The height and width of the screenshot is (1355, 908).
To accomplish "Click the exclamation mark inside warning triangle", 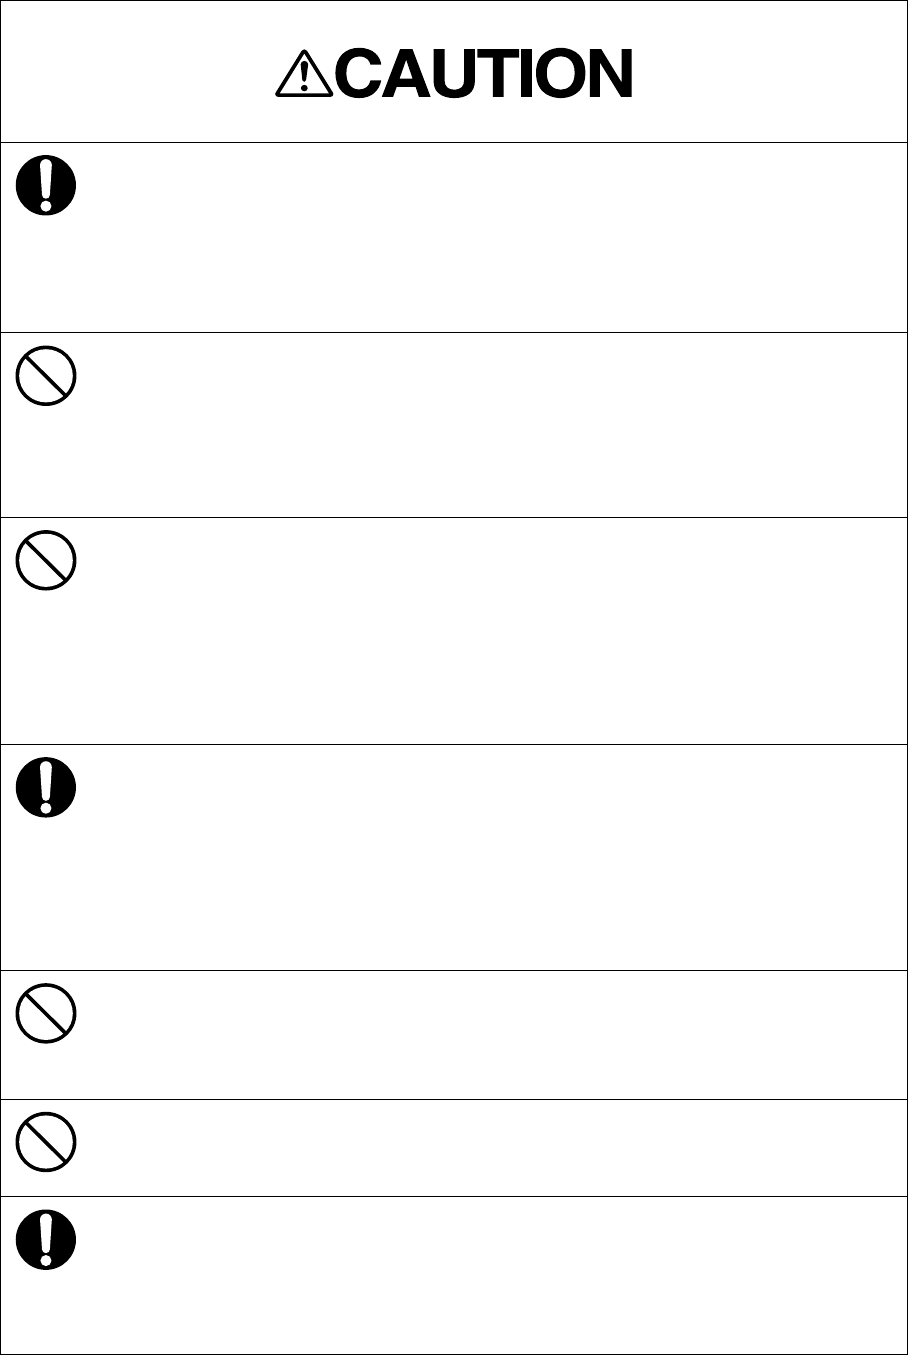I will click(x=302, y=79).
